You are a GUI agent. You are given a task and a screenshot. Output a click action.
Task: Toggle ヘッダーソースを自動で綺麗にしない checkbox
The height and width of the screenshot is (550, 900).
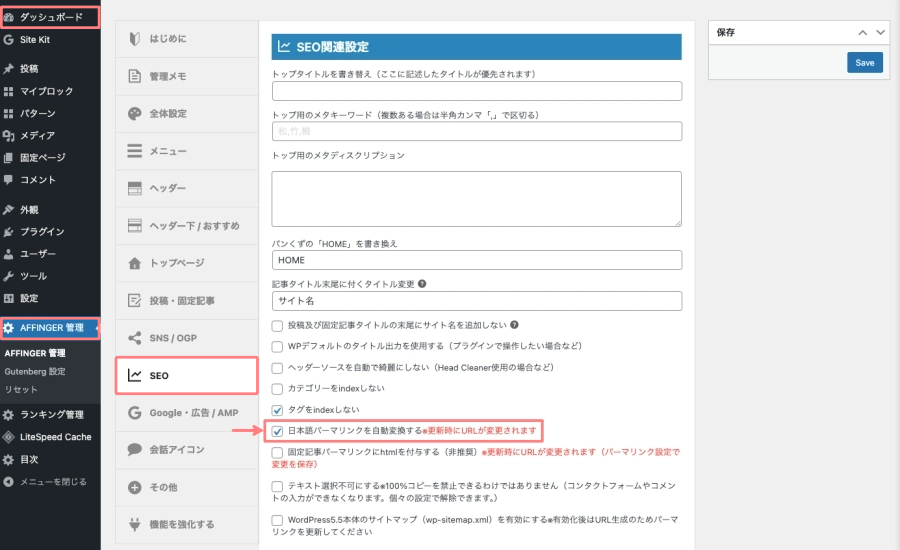[277, 368]
